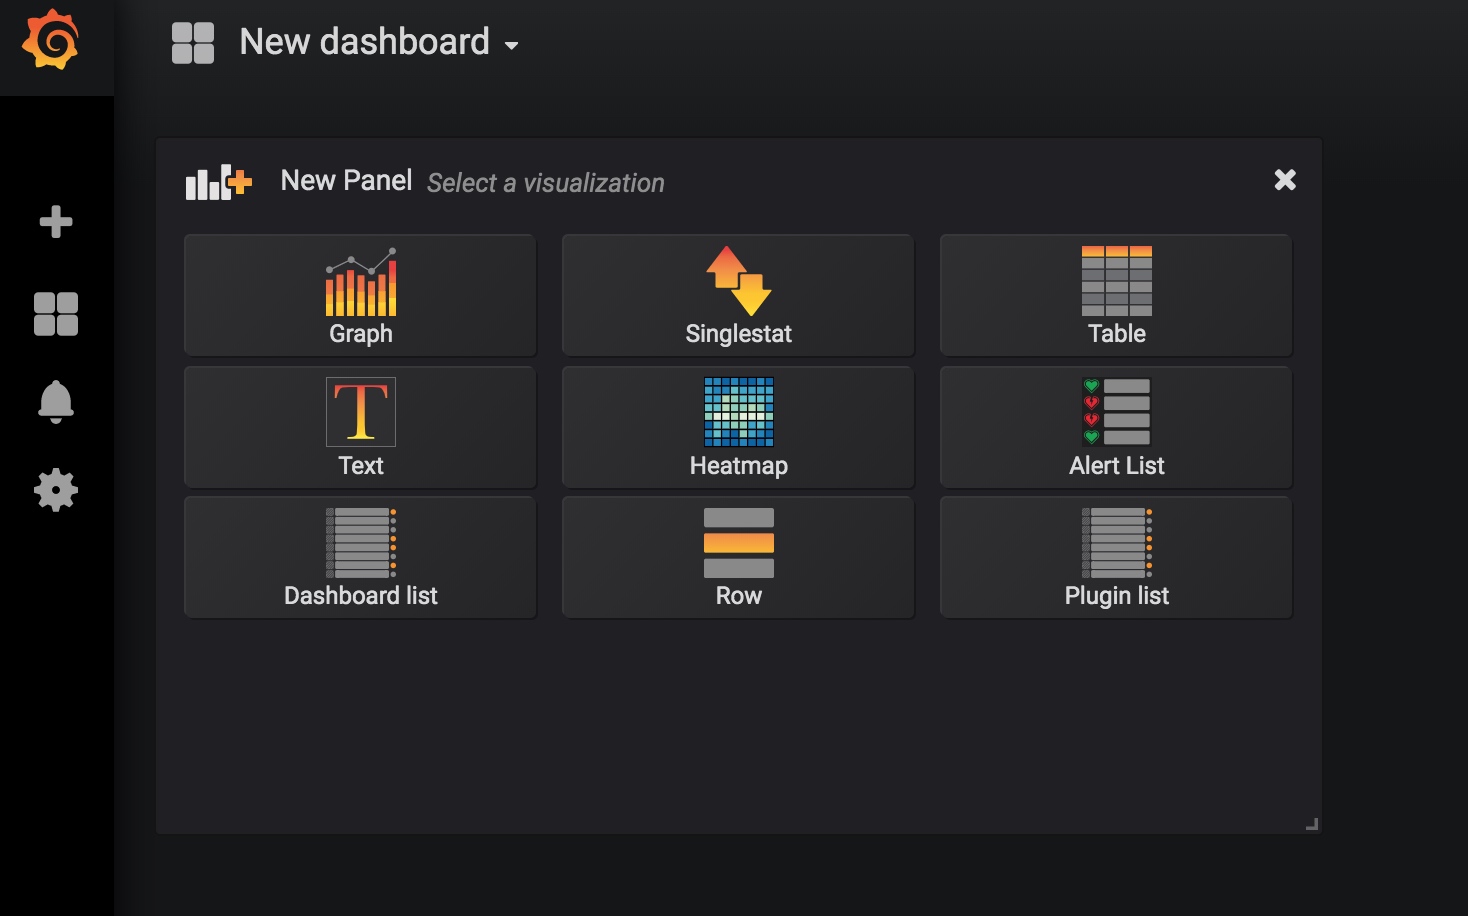Screen dimensions: 1468x916
Task: Choose the Heatmap visualization
Action: (x=738, y=427)
